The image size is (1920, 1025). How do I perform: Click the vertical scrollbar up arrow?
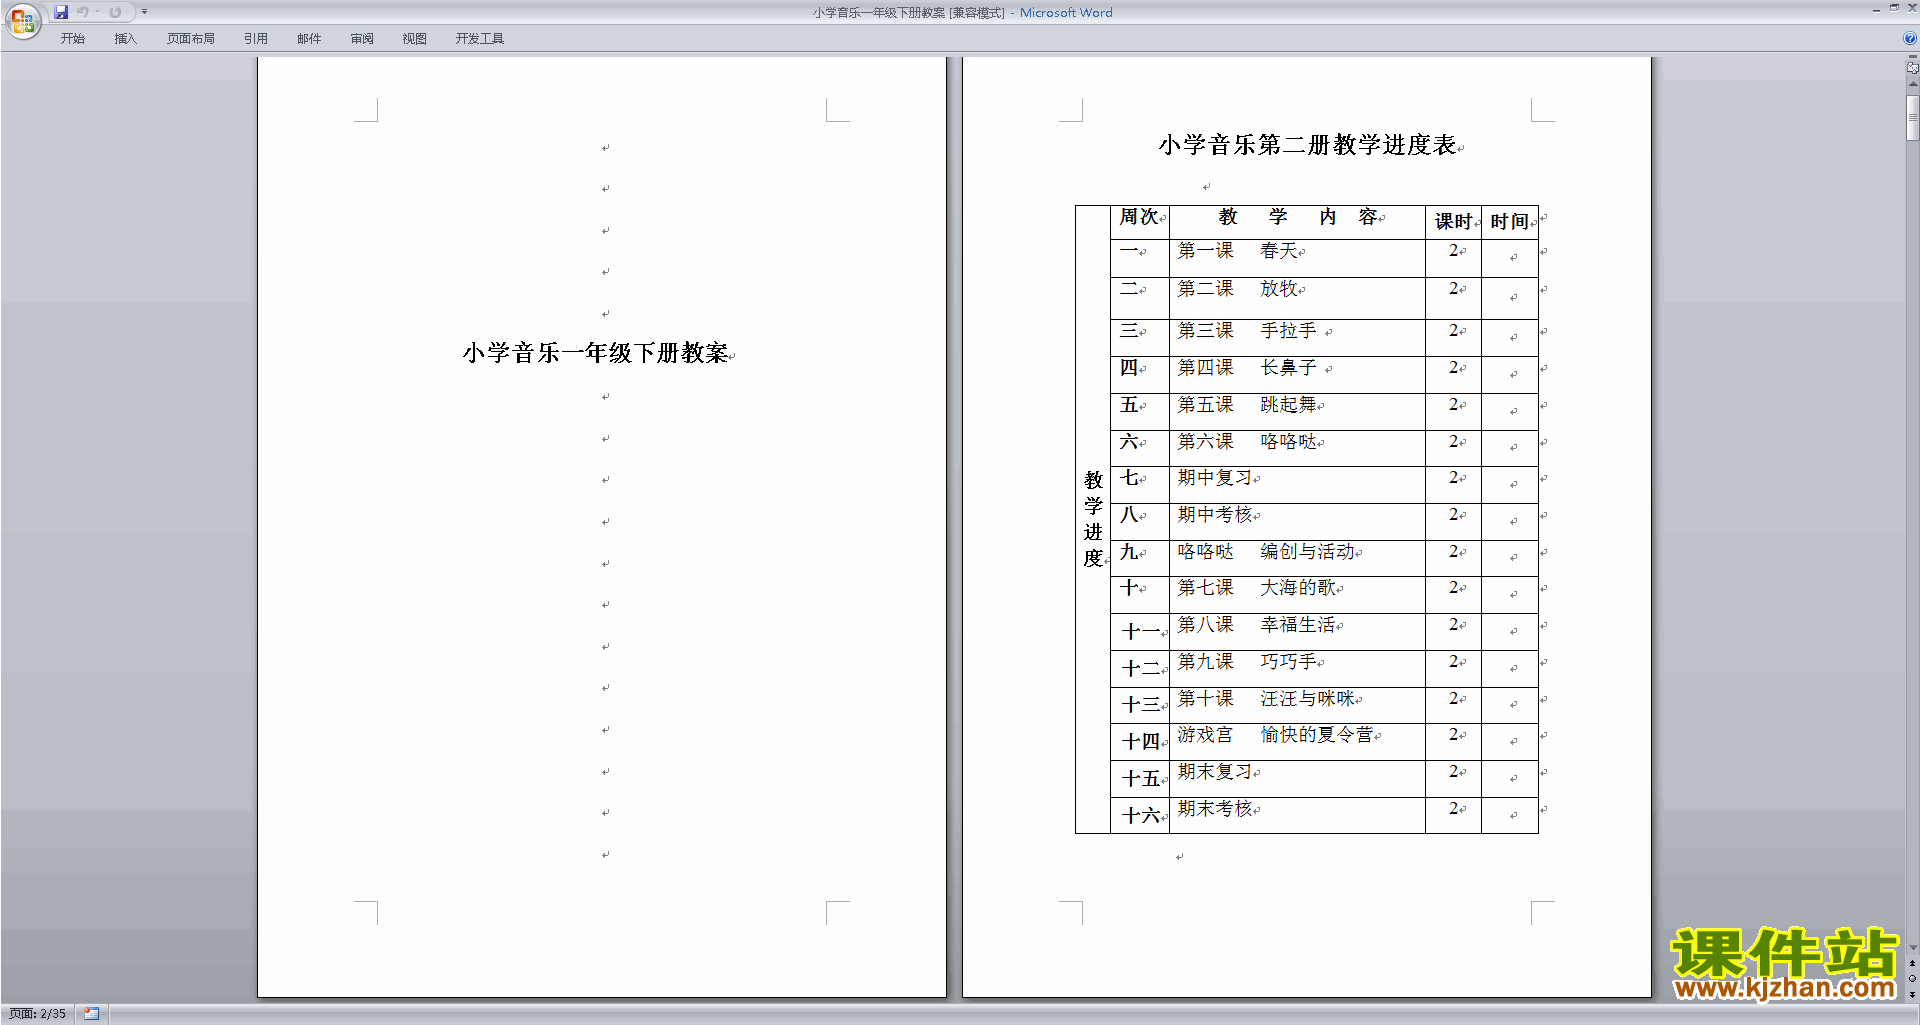point(1912,84)
